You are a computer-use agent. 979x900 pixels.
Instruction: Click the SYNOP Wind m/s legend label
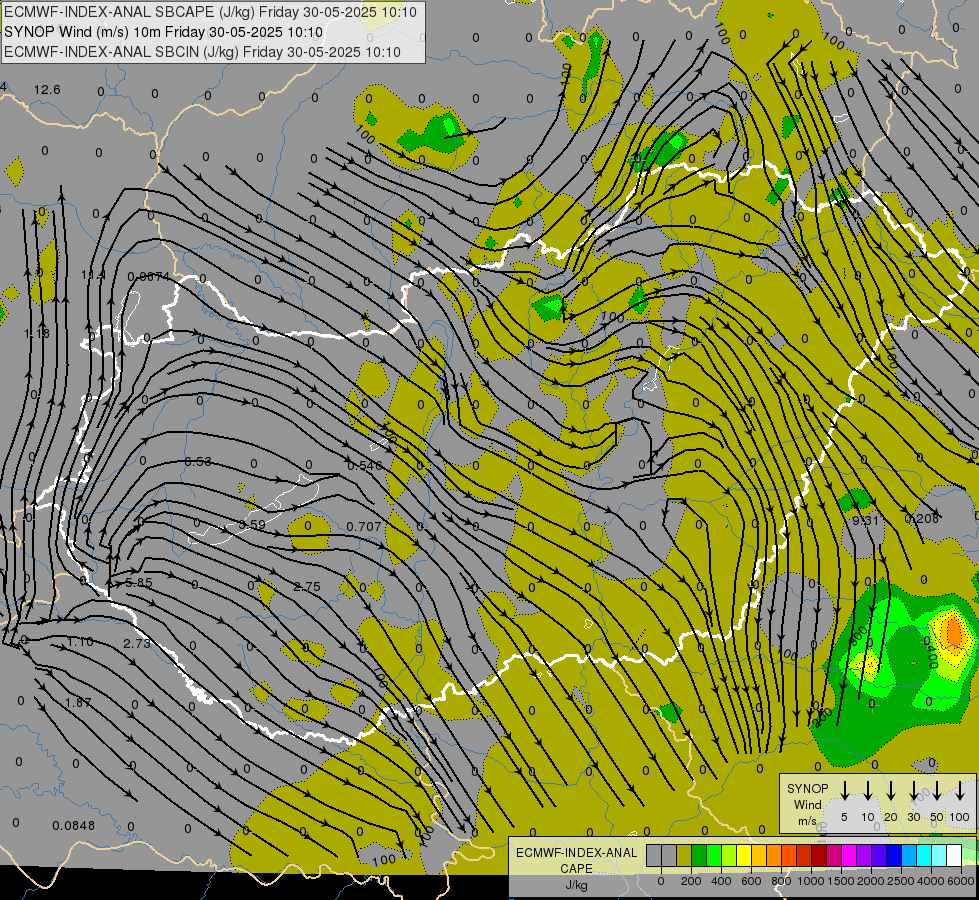(807, 804)
